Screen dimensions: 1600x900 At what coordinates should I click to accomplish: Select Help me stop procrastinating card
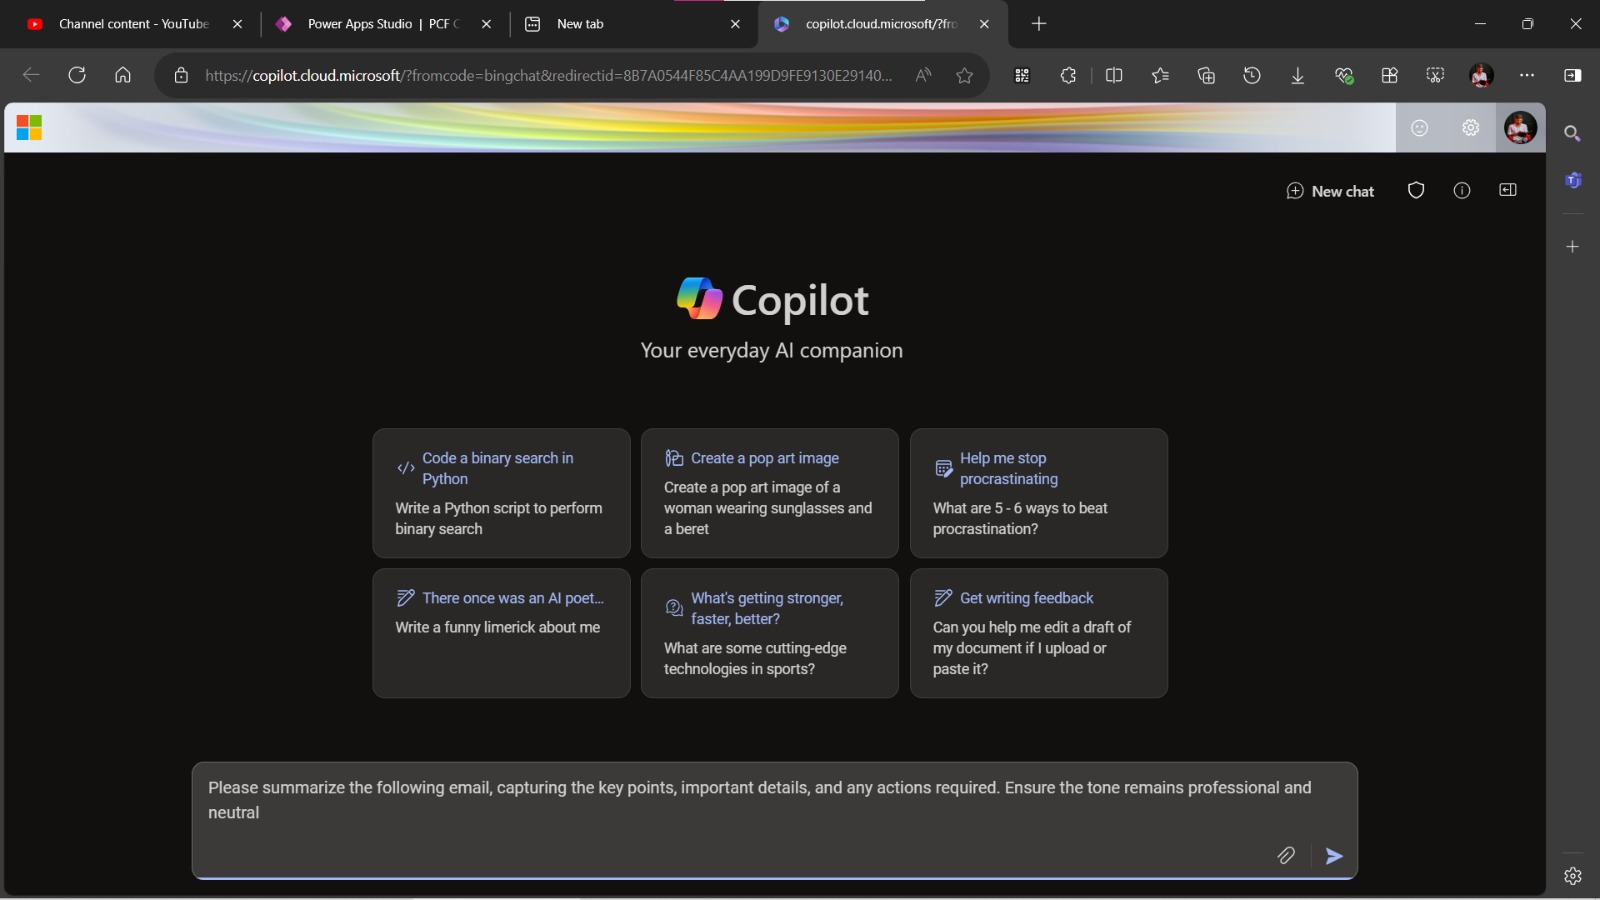tap(1039, 493)
